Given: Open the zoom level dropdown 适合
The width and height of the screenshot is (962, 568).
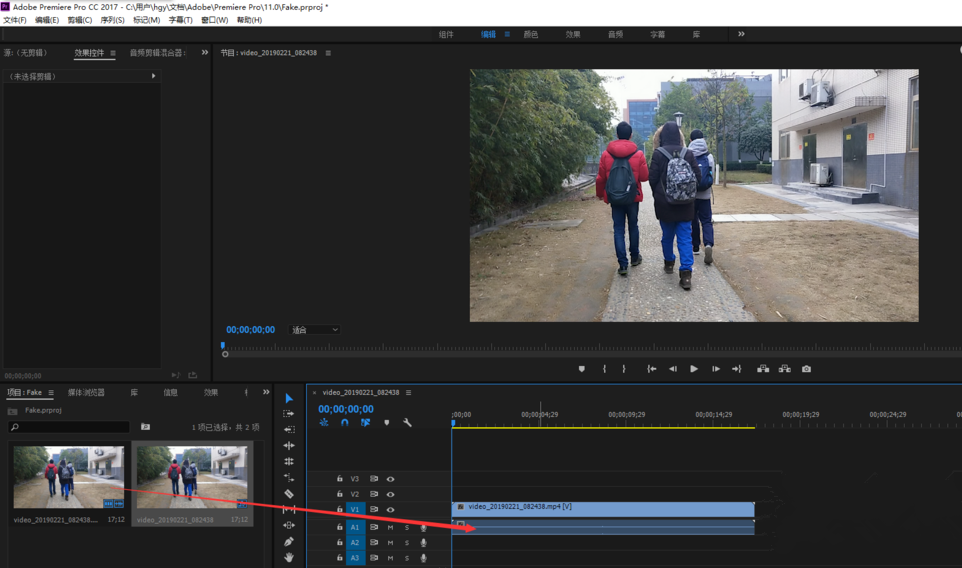Looking at the screenshot, I should 314,330.
